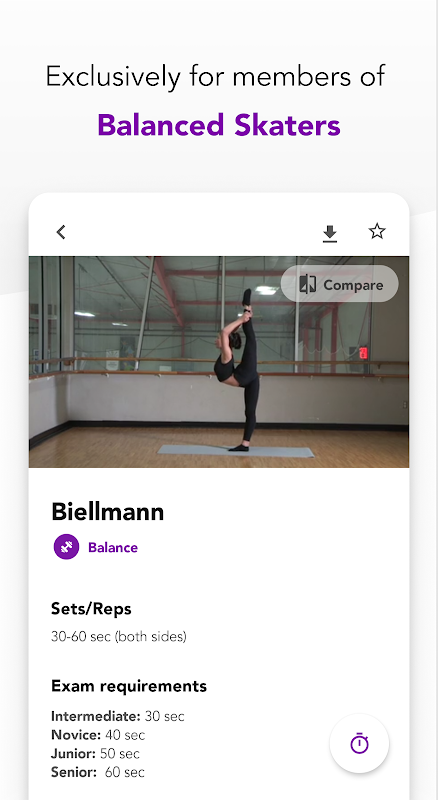Click the Sets/Reps heading
This screenshot has height=800, width=438.
91,609
